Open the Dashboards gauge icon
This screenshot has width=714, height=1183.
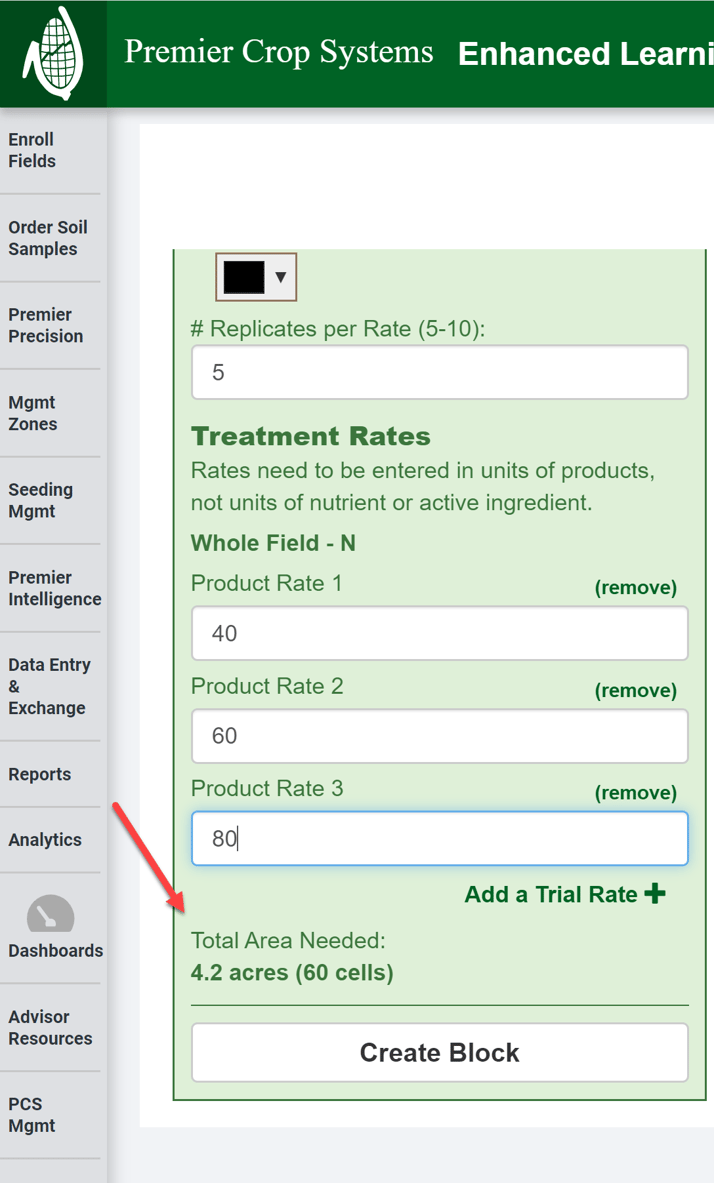pyautogui.click(x=50, y=916)
